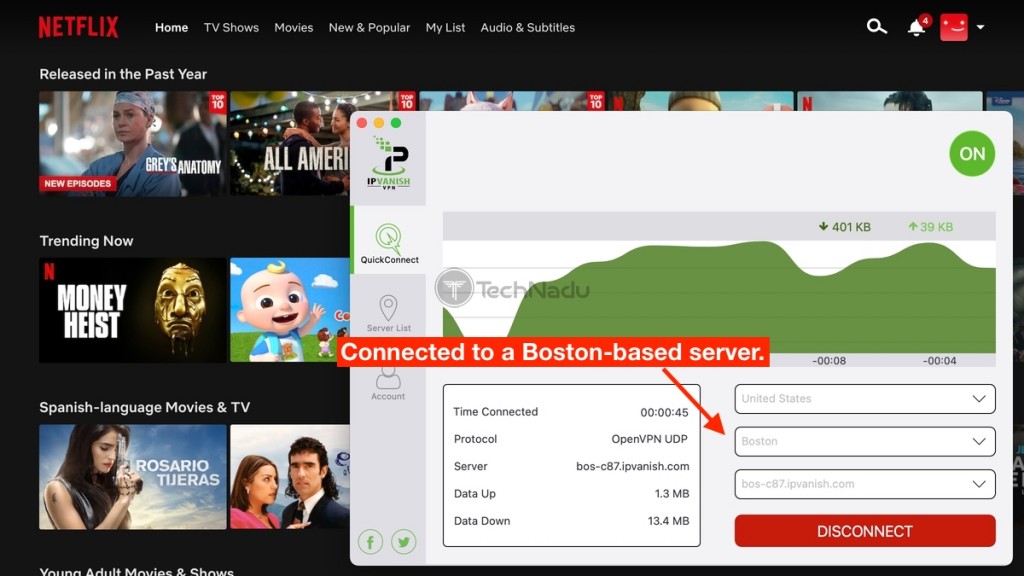Expand the Boston city dropdown

pyautogui.click(x=865, y=441)
